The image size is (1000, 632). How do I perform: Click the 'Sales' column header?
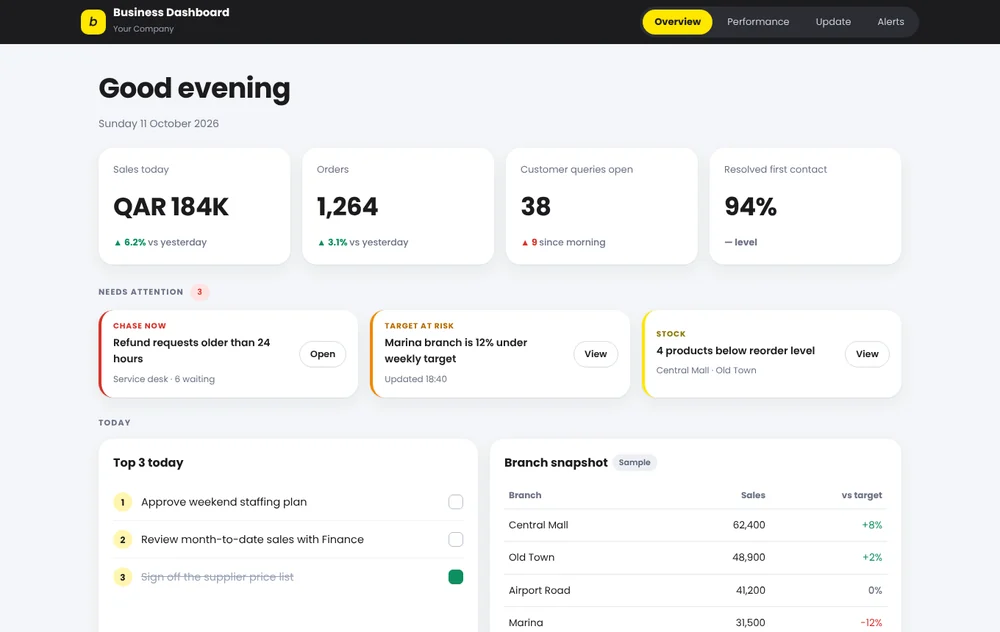tap(753, 495)
